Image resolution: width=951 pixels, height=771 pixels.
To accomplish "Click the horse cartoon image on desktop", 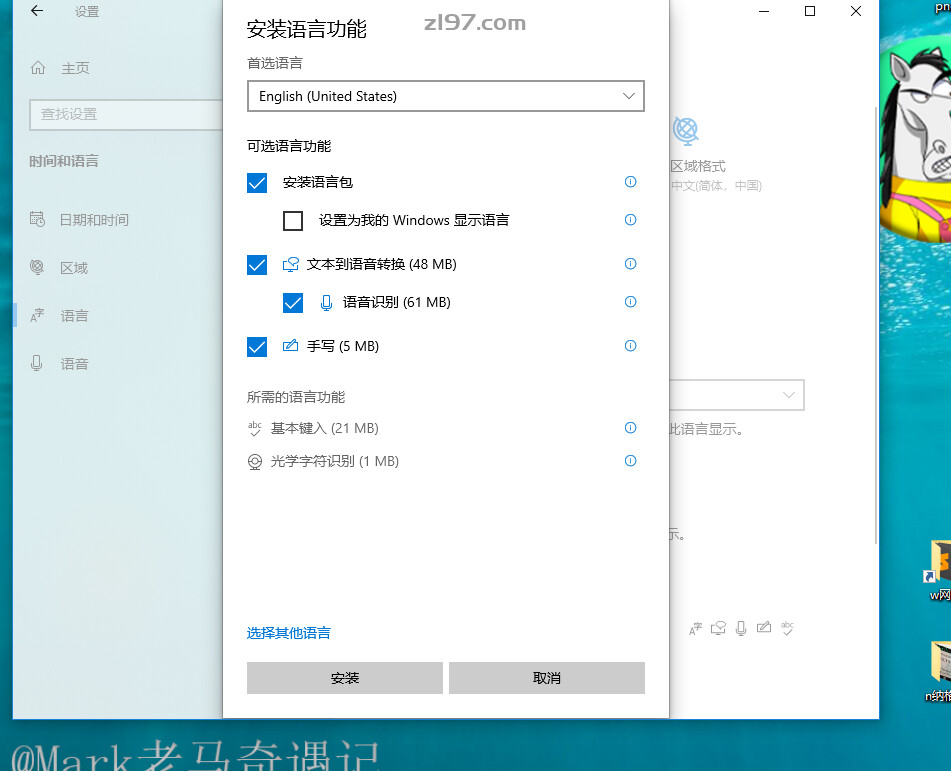I will pos(916,140).
